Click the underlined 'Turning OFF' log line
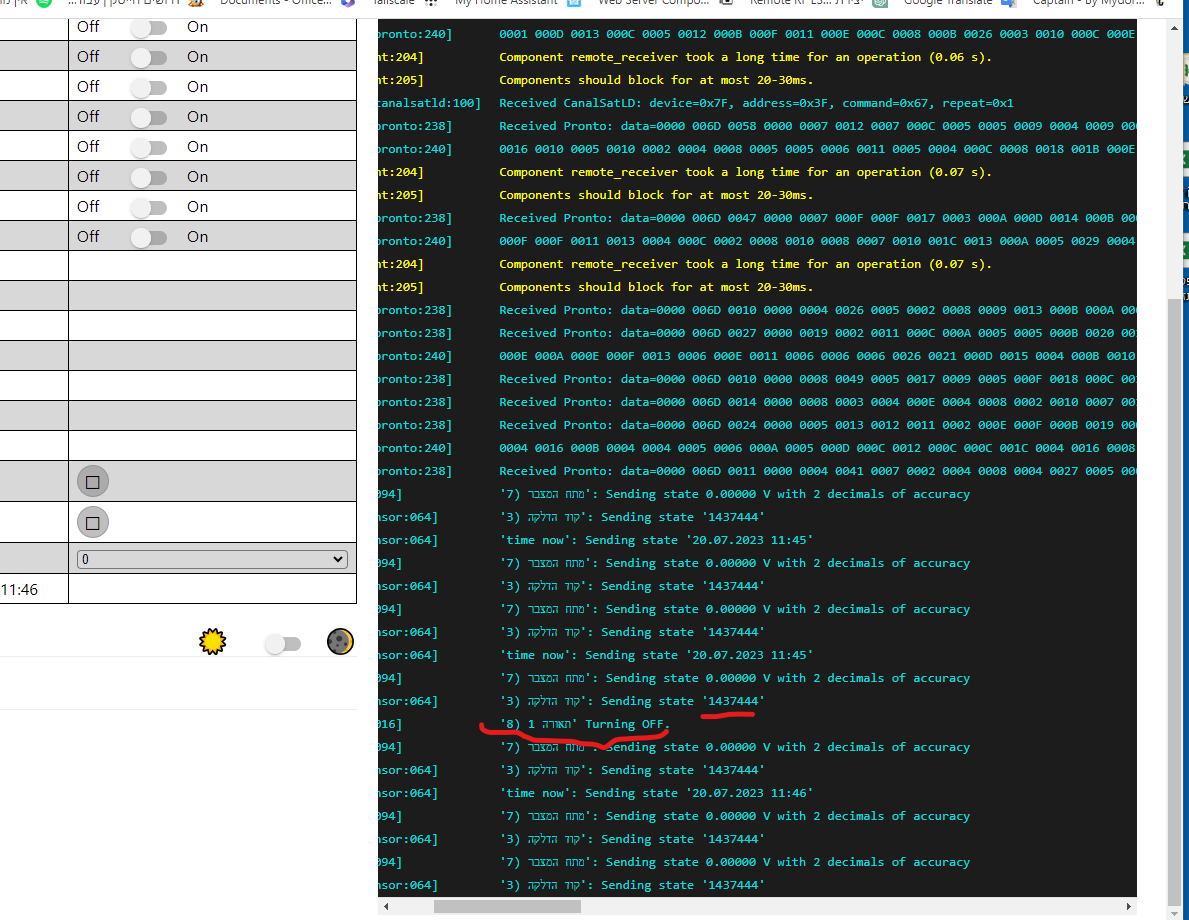The height and width of the screenshot is (920, 1189). [x=585, y=724]
